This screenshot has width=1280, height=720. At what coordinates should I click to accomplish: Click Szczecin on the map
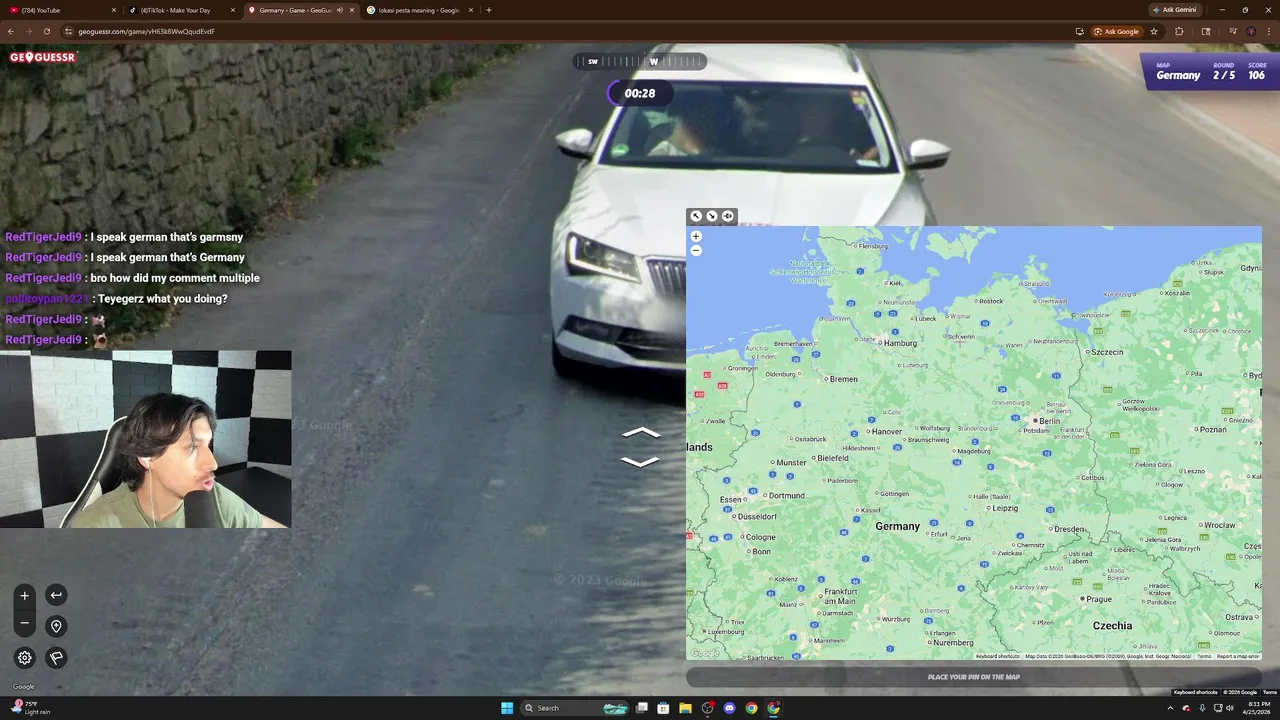coord(1104,352)
